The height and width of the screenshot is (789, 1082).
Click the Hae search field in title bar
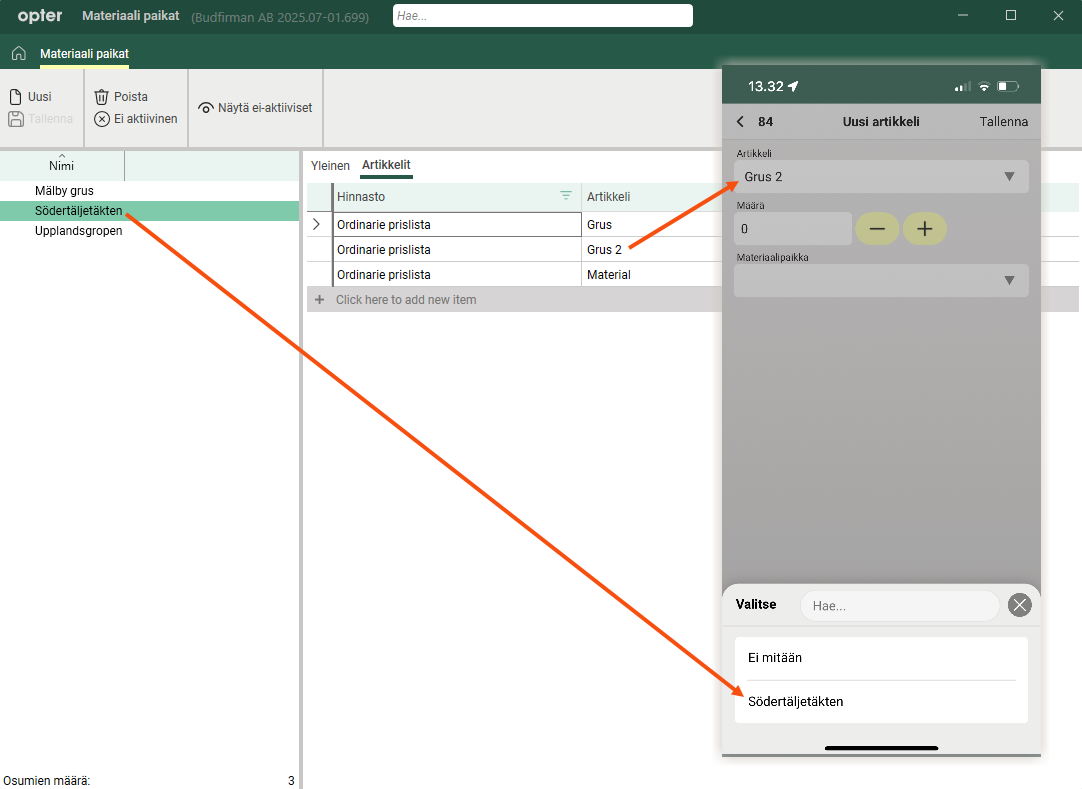click(542, 16)
